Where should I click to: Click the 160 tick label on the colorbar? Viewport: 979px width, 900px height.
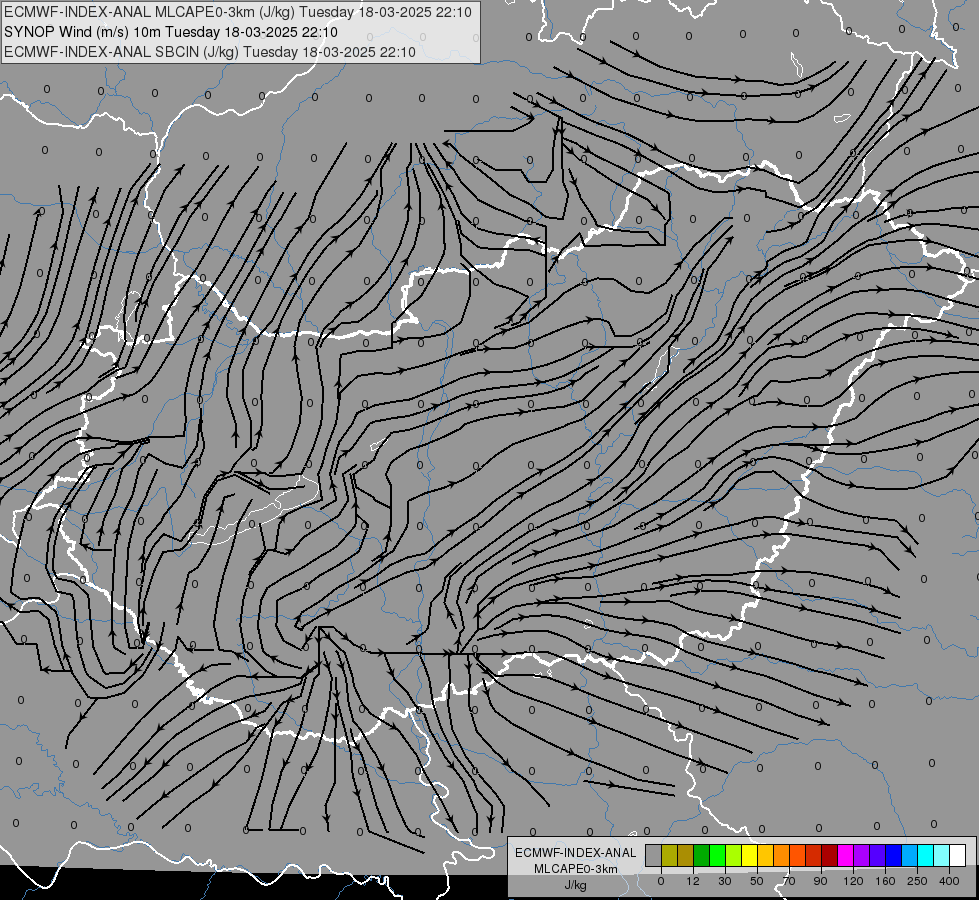pyautogui.click(x=885, y=881)
